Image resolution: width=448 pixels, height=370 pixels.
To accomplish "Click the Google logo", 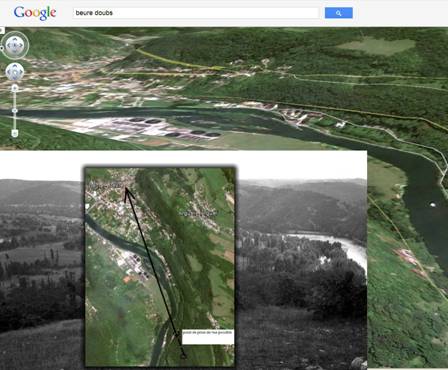I will (35, 13).
